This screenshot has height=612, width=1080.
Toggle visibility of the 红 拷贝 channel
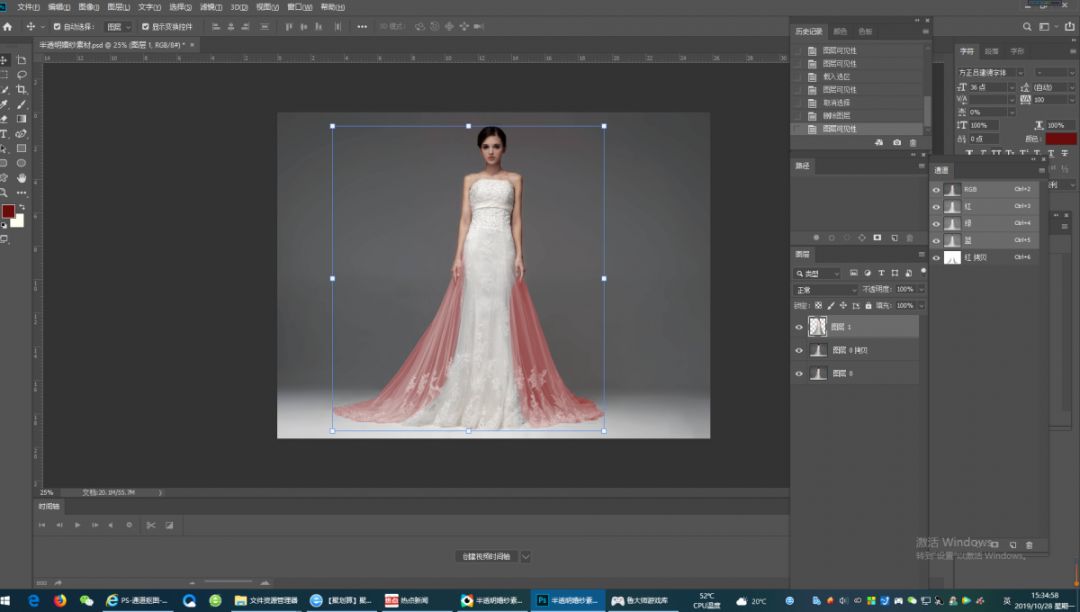[x=936, y=258]
